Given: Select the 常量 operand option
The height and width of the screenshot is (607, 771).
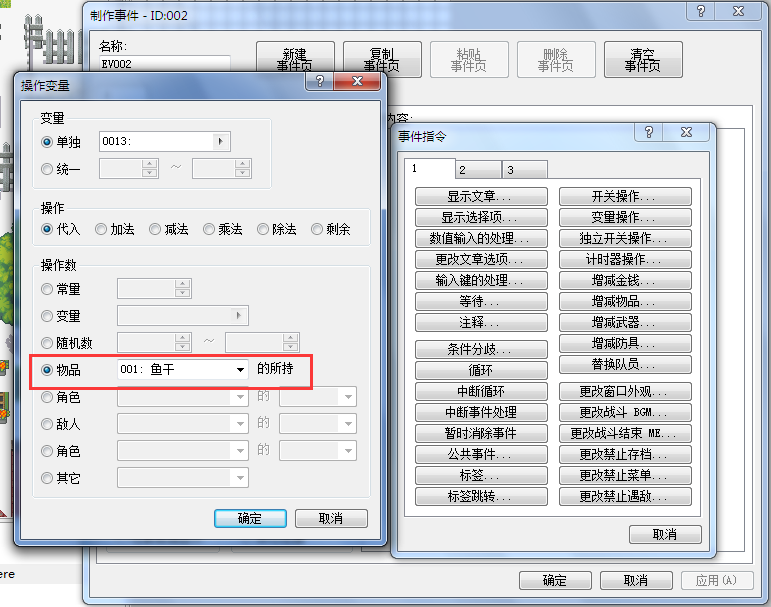Looking at the screenshot, I should point(47,289).
